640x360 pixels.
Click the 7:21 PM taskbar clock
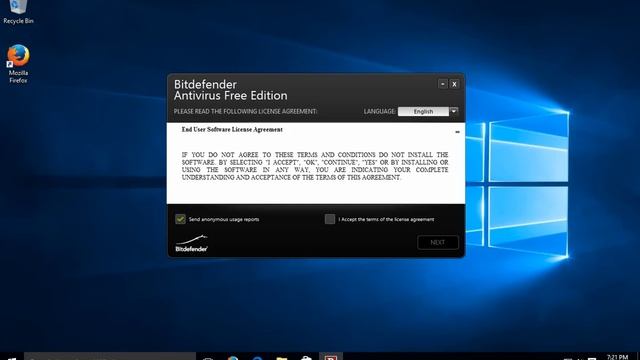617,357
